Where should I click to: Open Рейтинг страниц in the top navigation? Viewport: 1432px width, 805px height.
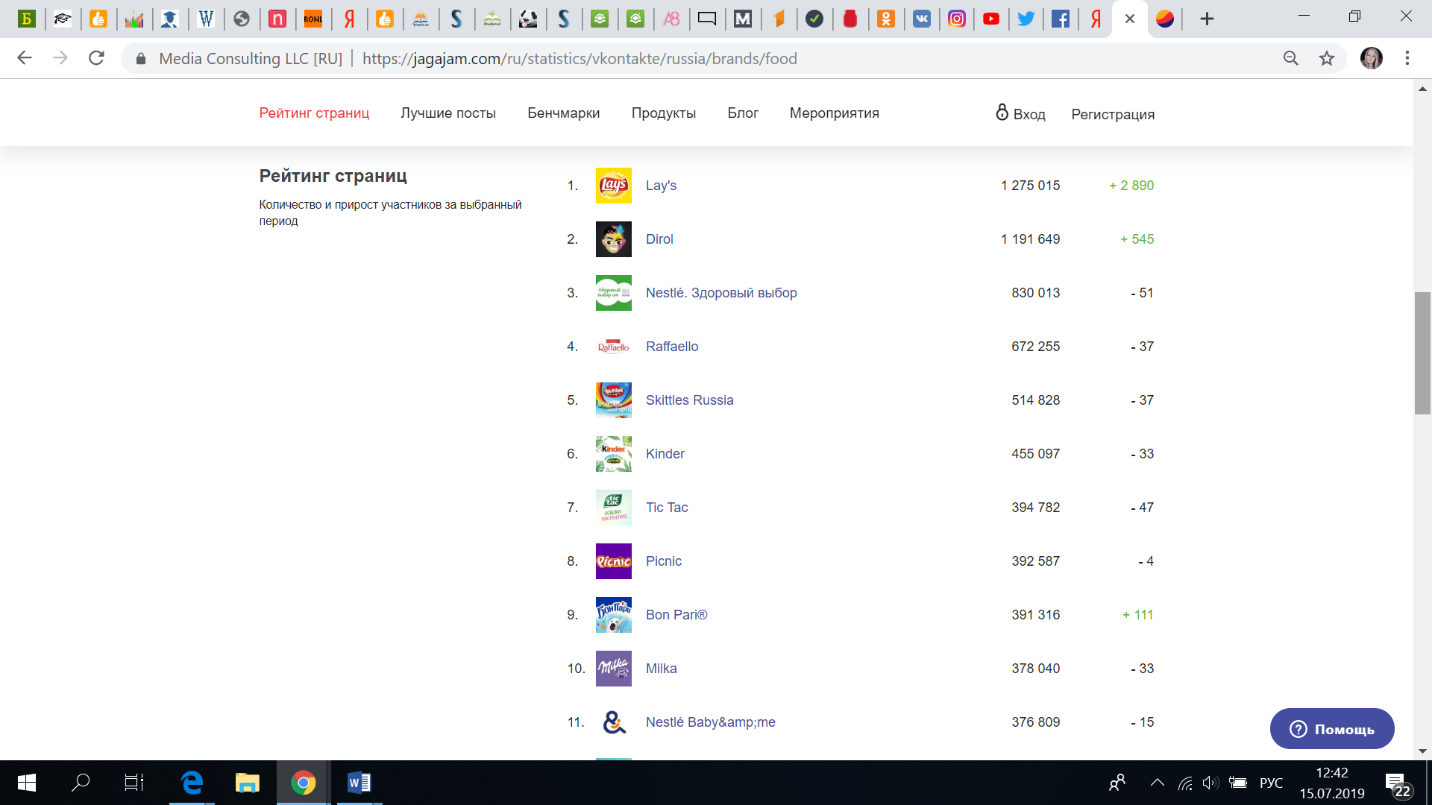click(x=314, y=113)
